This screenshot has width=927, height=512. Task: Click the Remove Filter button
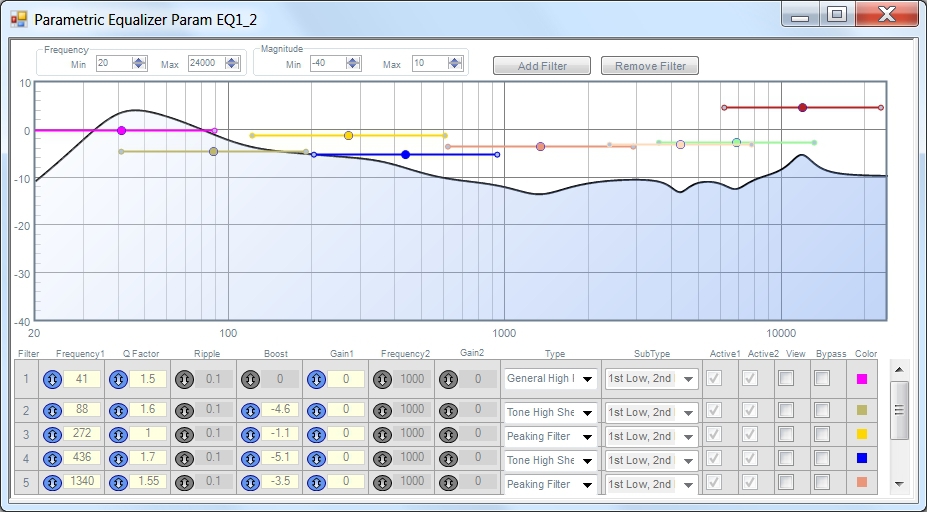click(650, 66)
